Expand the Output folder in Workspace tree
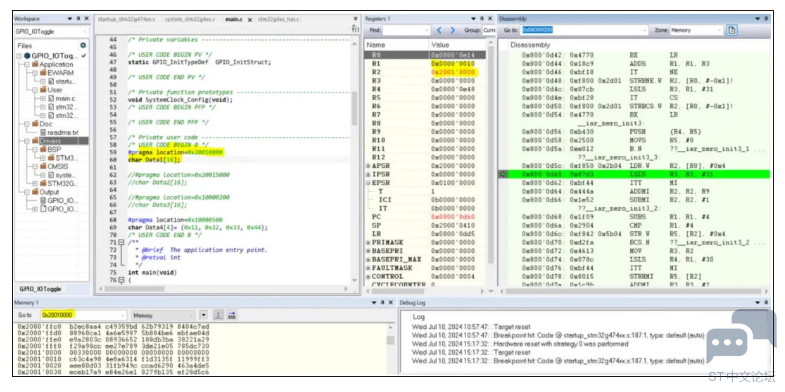 coord(27,192)
